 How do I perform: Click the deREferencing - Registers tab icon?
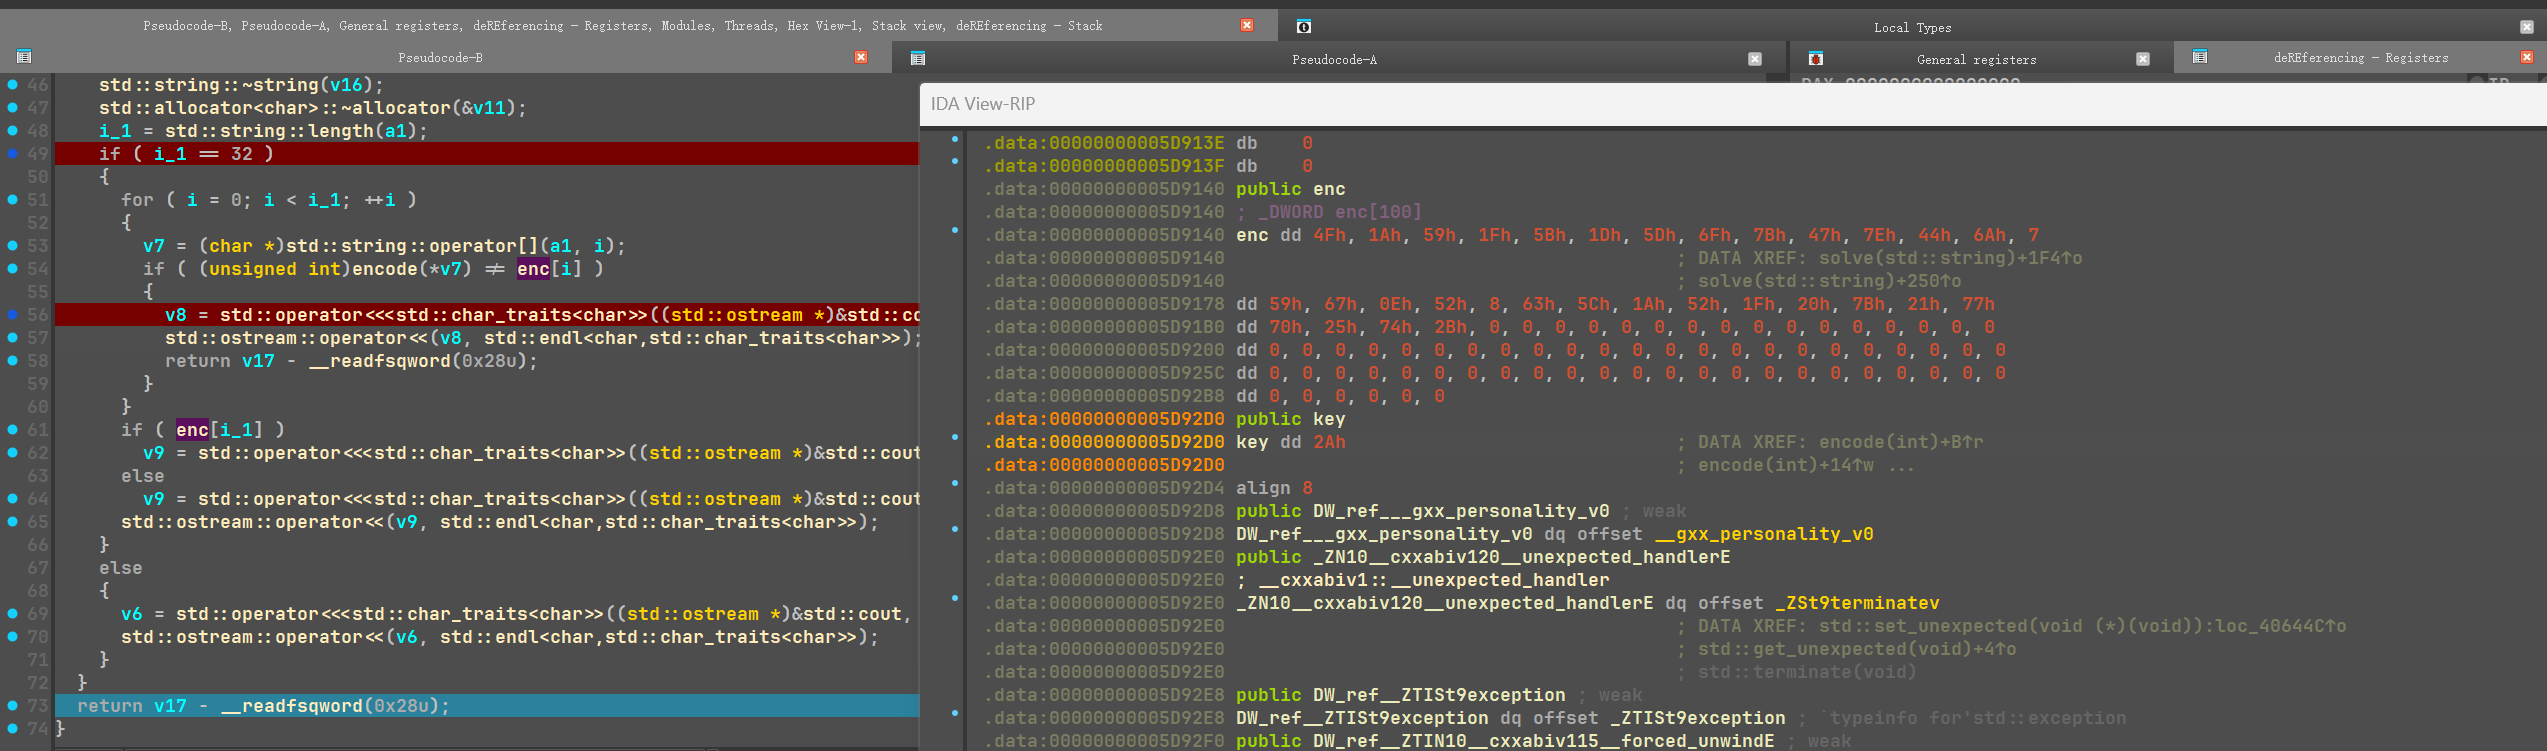[2199, 57]
